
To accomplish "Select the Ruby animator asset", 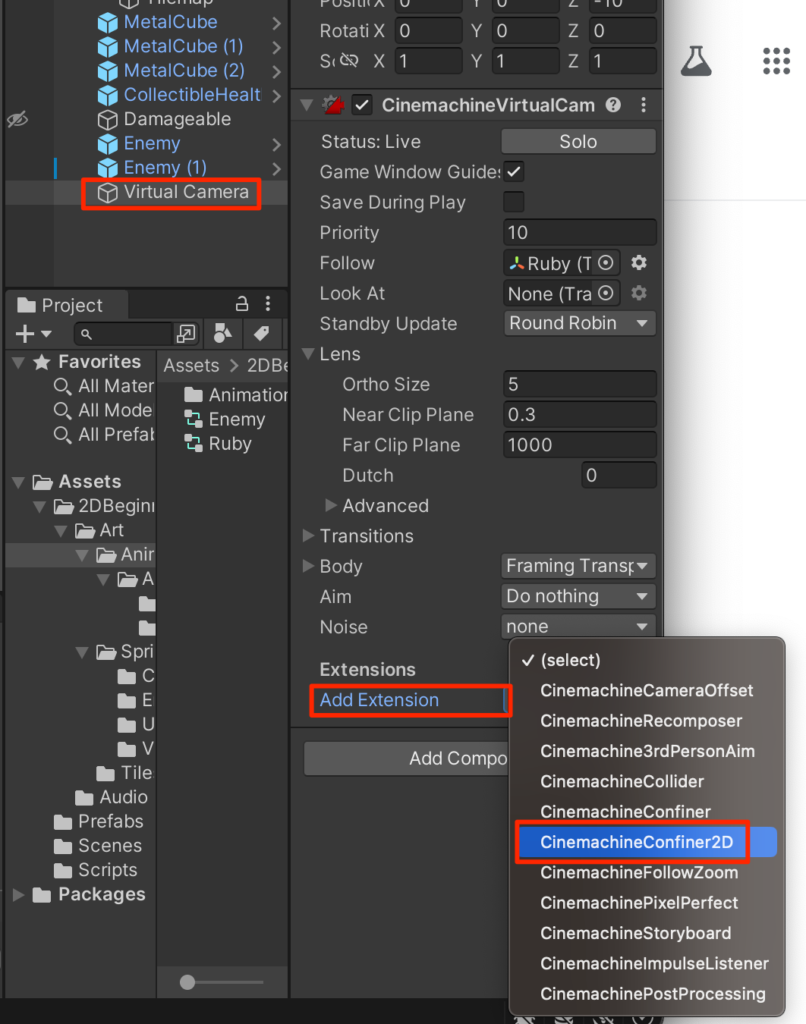I will [x=218, y=444].
